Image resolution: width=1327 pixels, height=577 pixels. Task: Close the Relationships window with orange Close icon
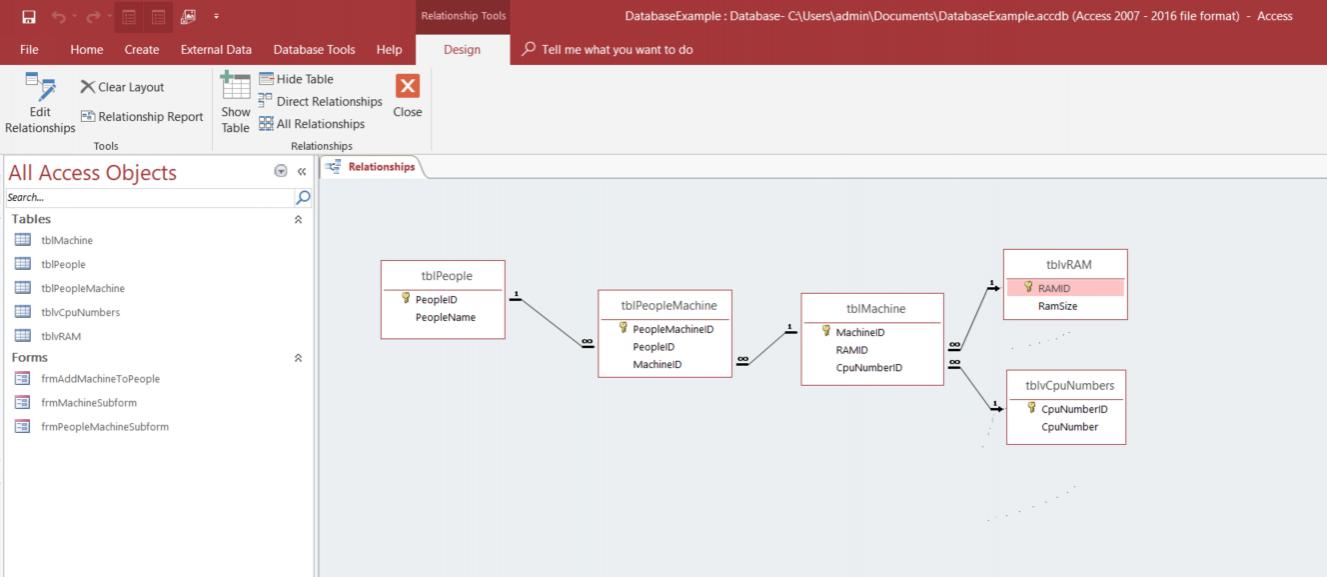[407, 86]
